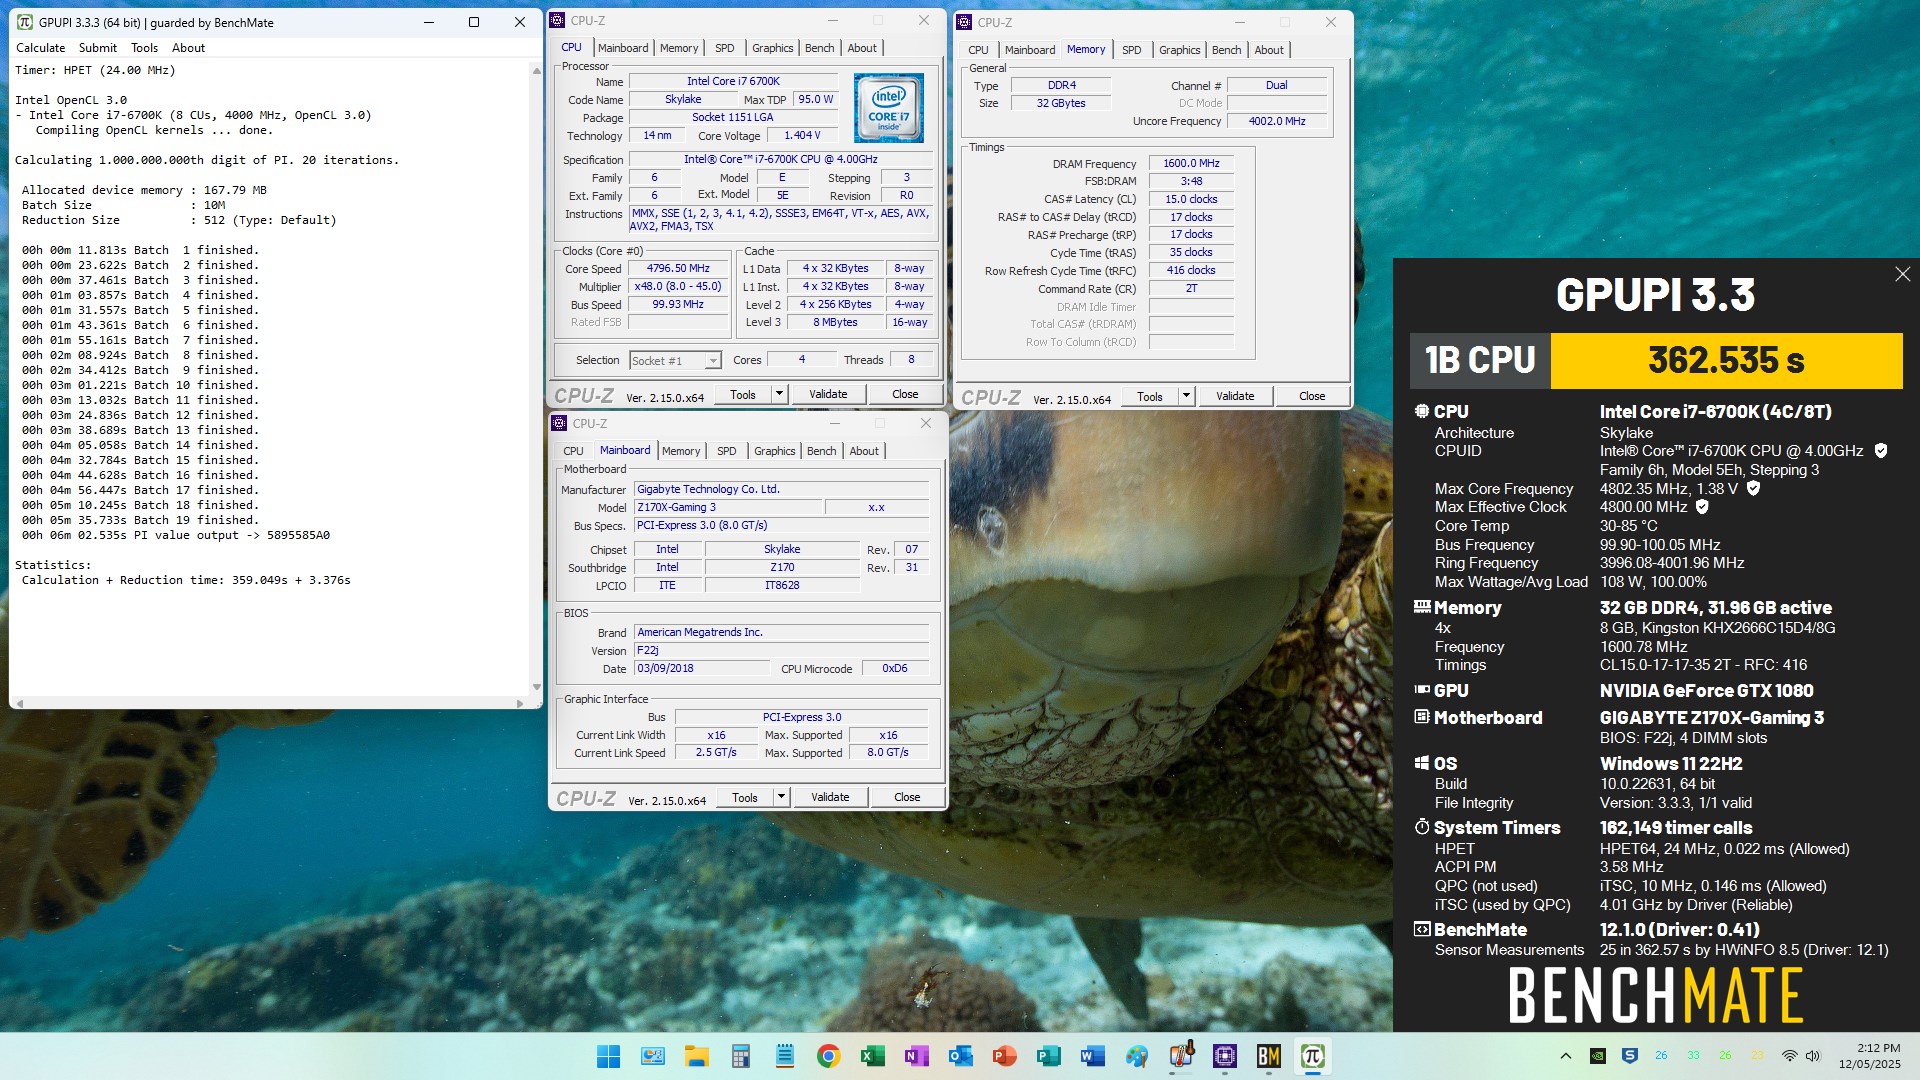Click Tools button in CPU-Z Mainboard window
The height and width of the screenshot is (1080, 1920).
(x=745, y=797)
